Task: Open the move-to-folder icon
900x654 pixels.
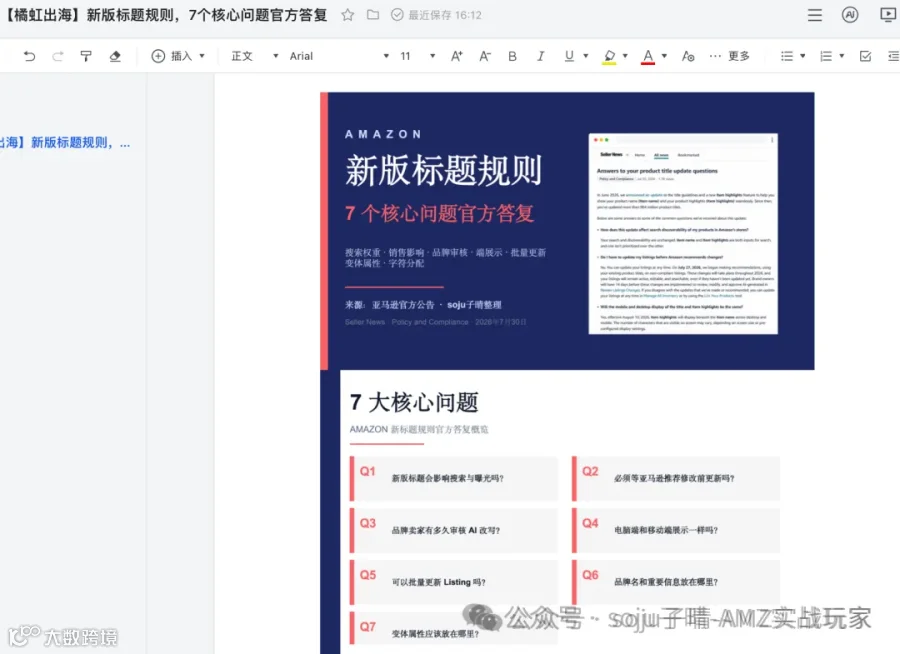Action: click(373, 15)
